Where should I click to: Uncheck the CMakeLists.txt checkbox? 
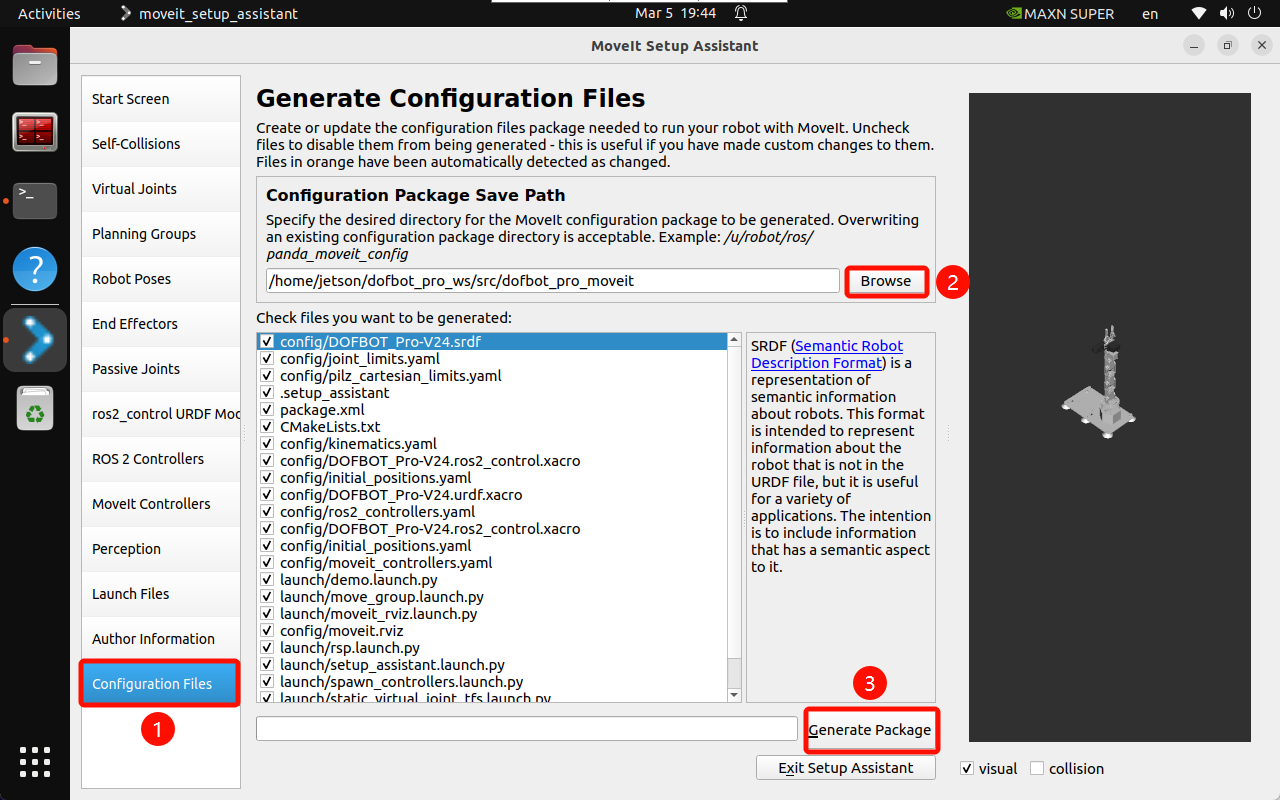267,427
